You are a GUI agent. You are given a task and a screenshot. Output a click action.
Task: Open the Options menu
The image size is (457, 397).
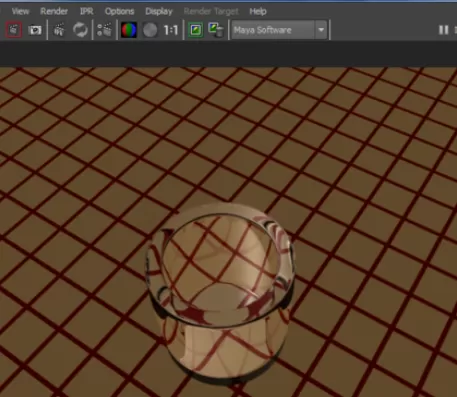(119, 11)
